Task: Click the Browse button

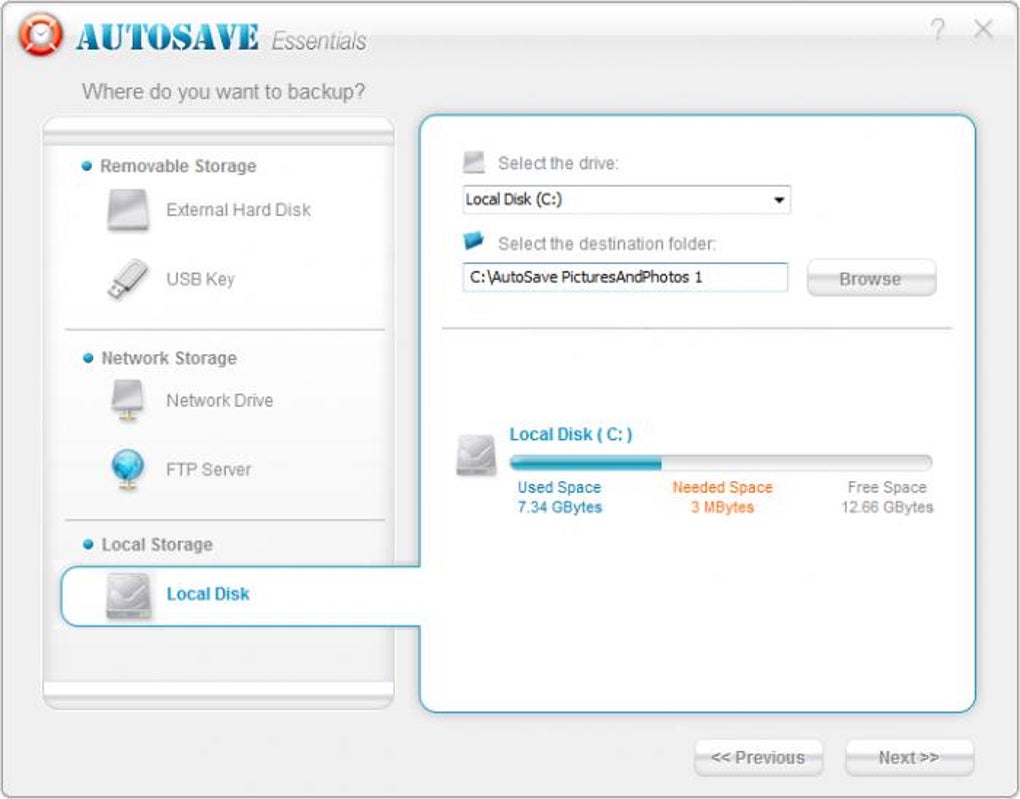Action: coord(872,278)
